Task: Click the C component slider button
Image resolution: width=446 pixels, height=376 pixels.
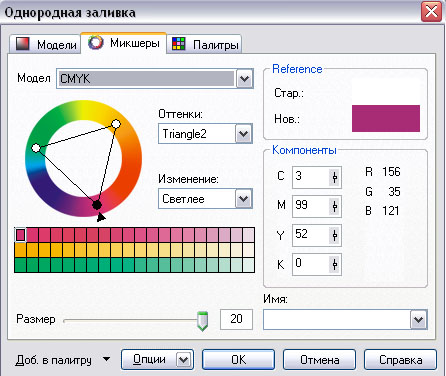Action: pos(335,177)
